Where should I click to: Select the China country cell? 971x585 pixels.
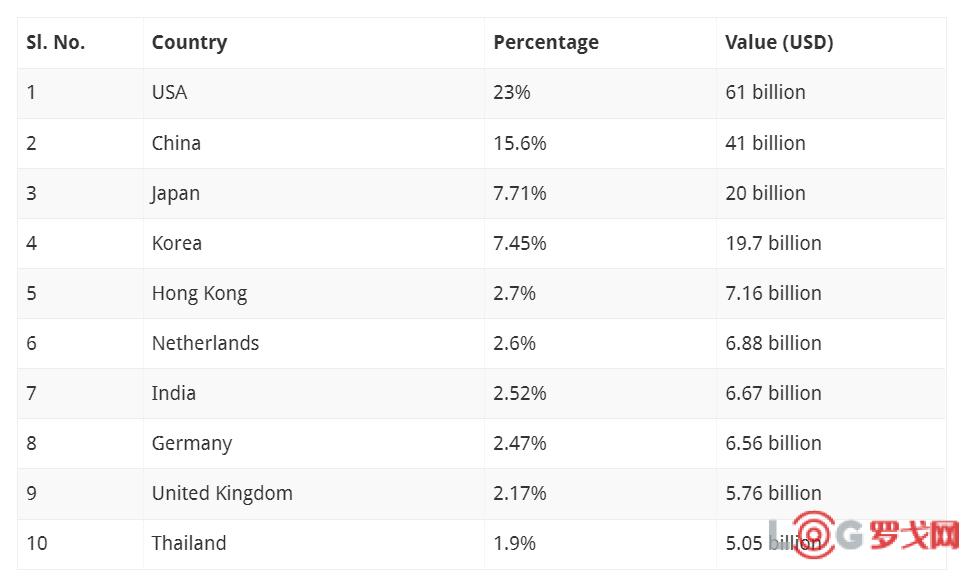tap(176, 143)
